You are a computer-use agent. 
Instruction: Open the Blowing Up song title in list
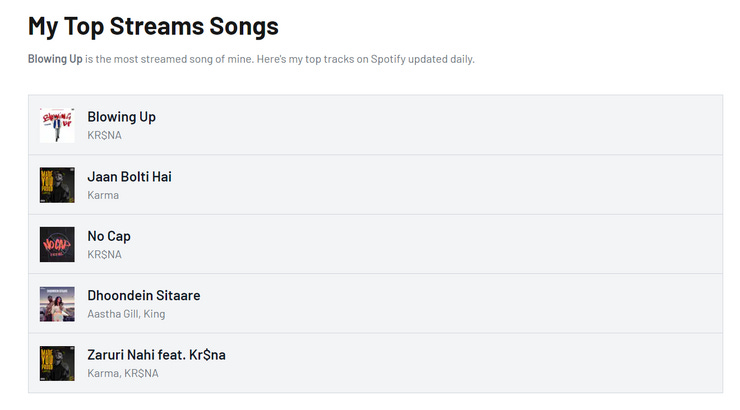click(x=121, y=117)
